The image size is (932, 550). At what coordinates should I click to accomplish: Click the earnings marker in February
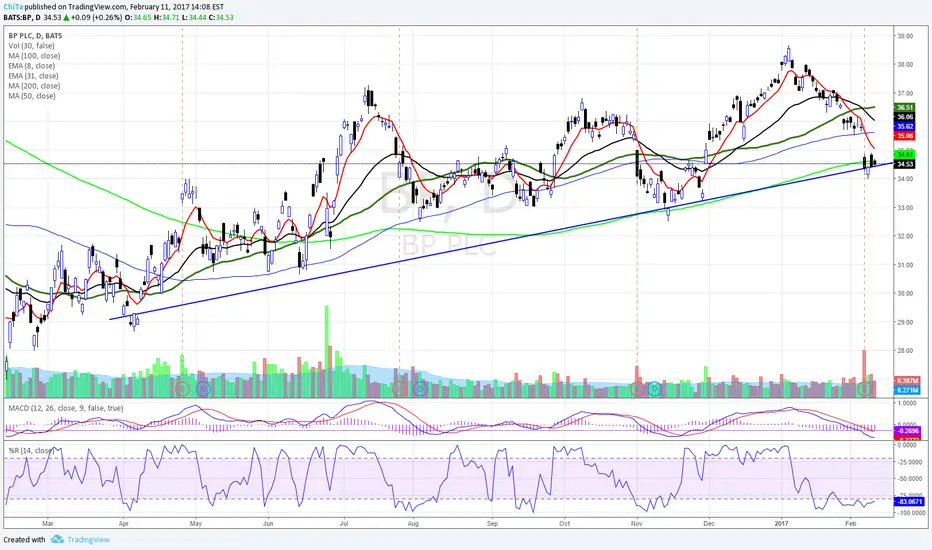point(865,389)
